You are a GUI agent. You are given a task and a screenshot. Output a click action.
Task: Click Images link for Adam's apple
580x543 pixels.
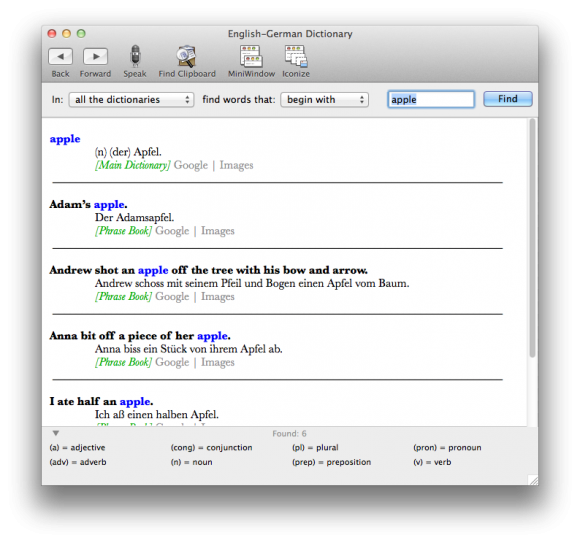pos(218,231)
